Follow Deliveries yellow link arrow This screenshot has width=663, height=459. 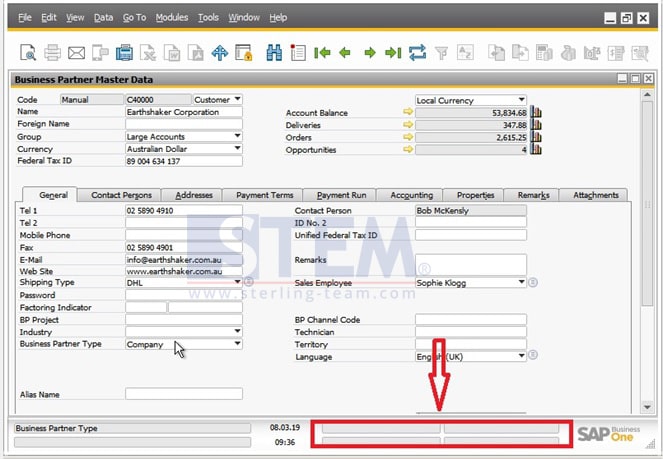pos(408,124)
